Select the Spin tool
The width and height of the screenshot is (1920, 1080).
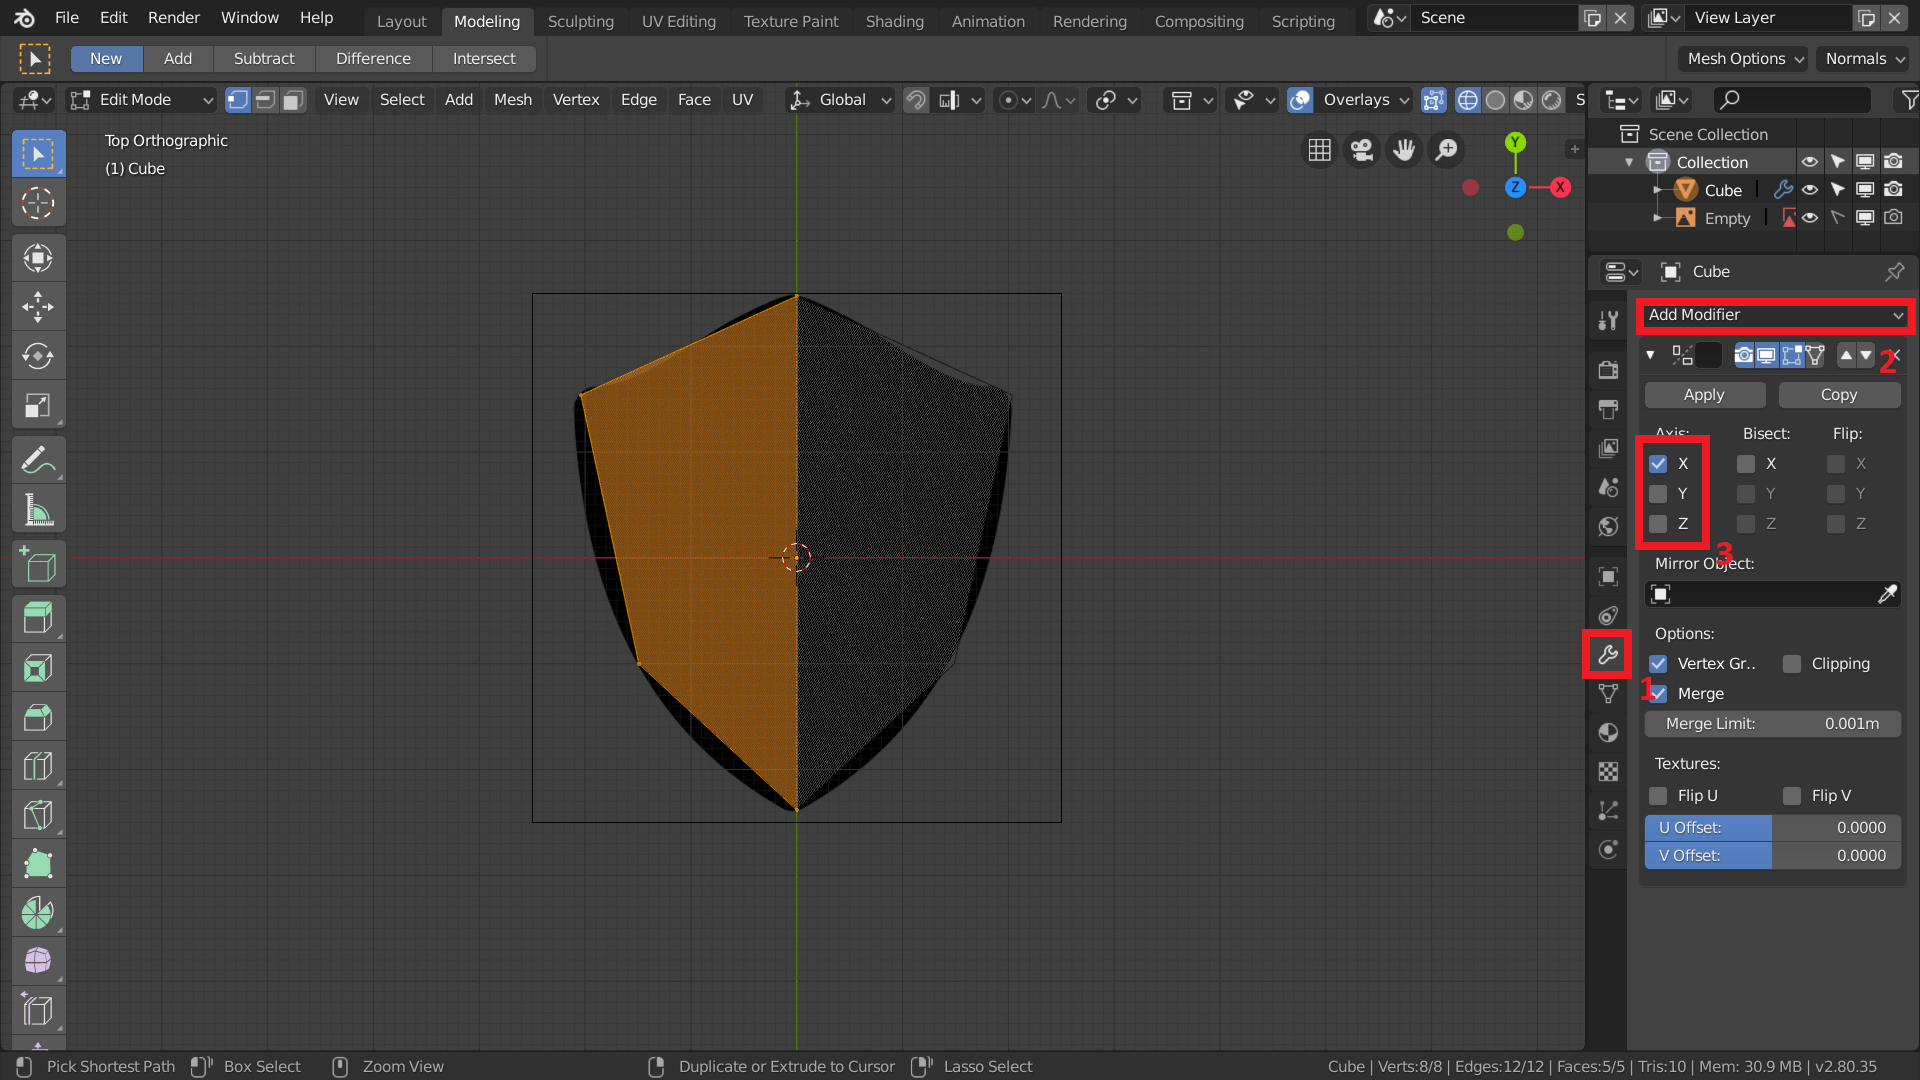tap(38, 912)
